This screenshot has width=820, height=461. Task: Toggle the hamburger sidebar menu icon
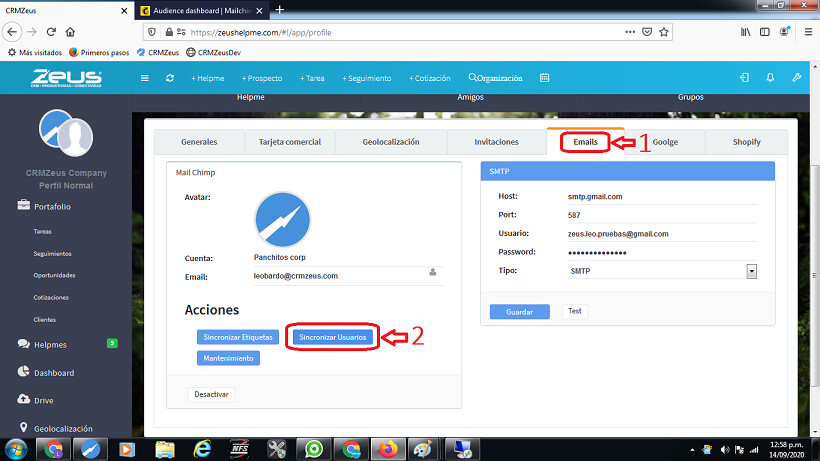145,78
